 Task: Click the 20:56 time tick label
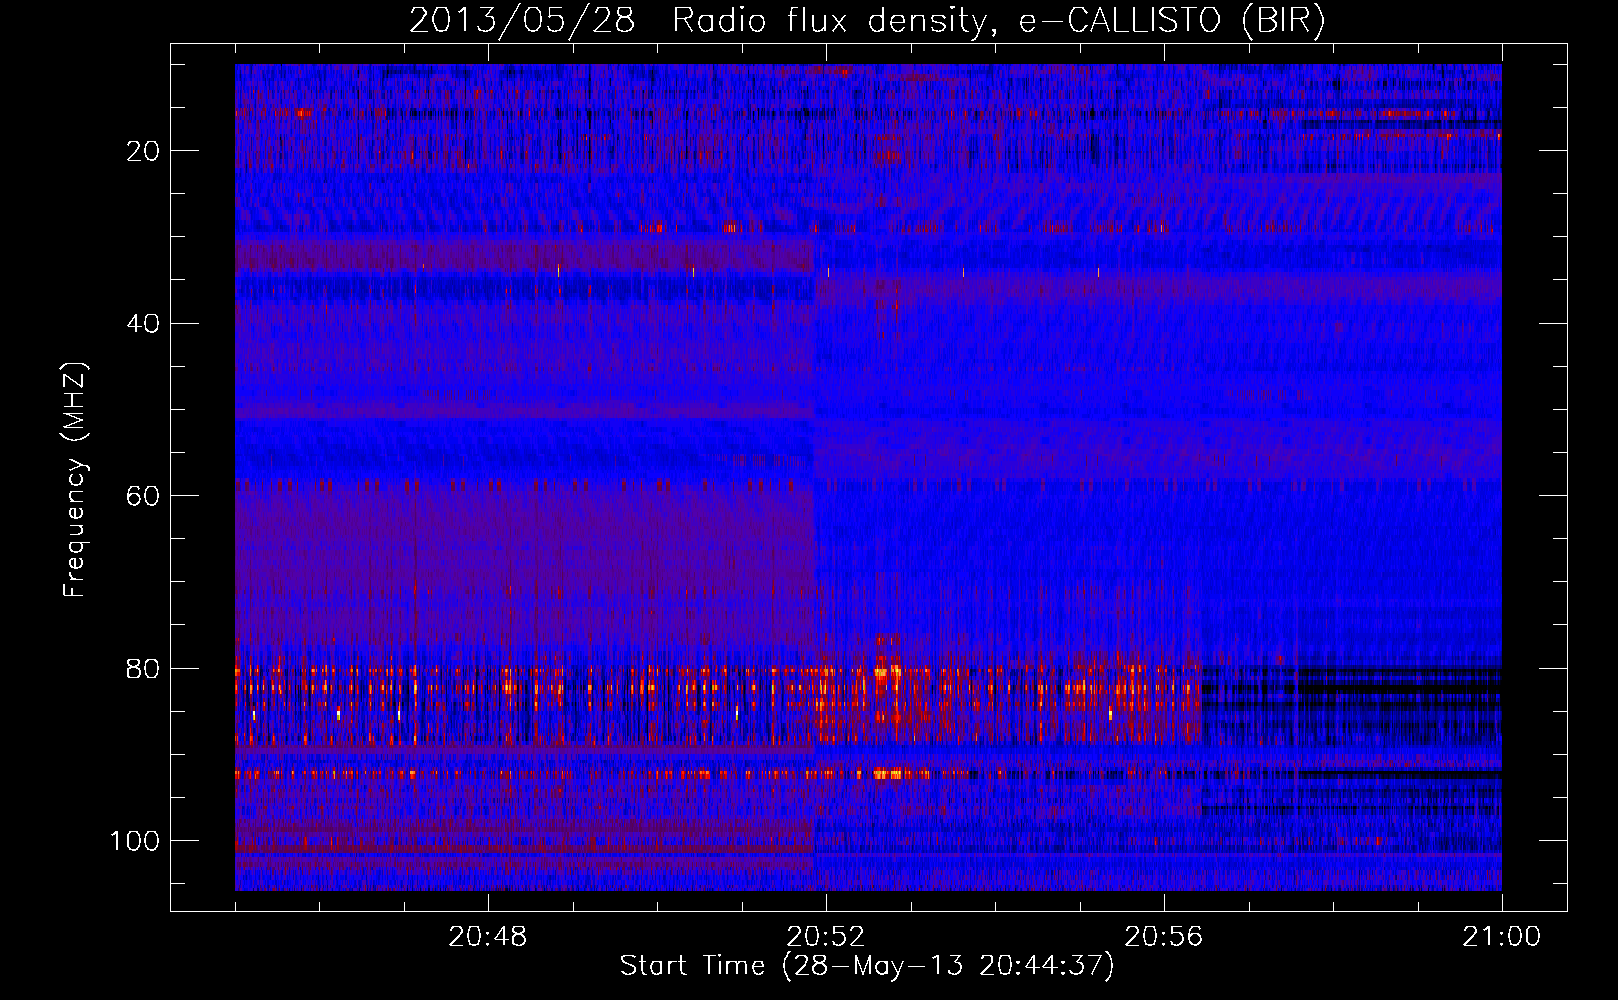point(1164,937)
